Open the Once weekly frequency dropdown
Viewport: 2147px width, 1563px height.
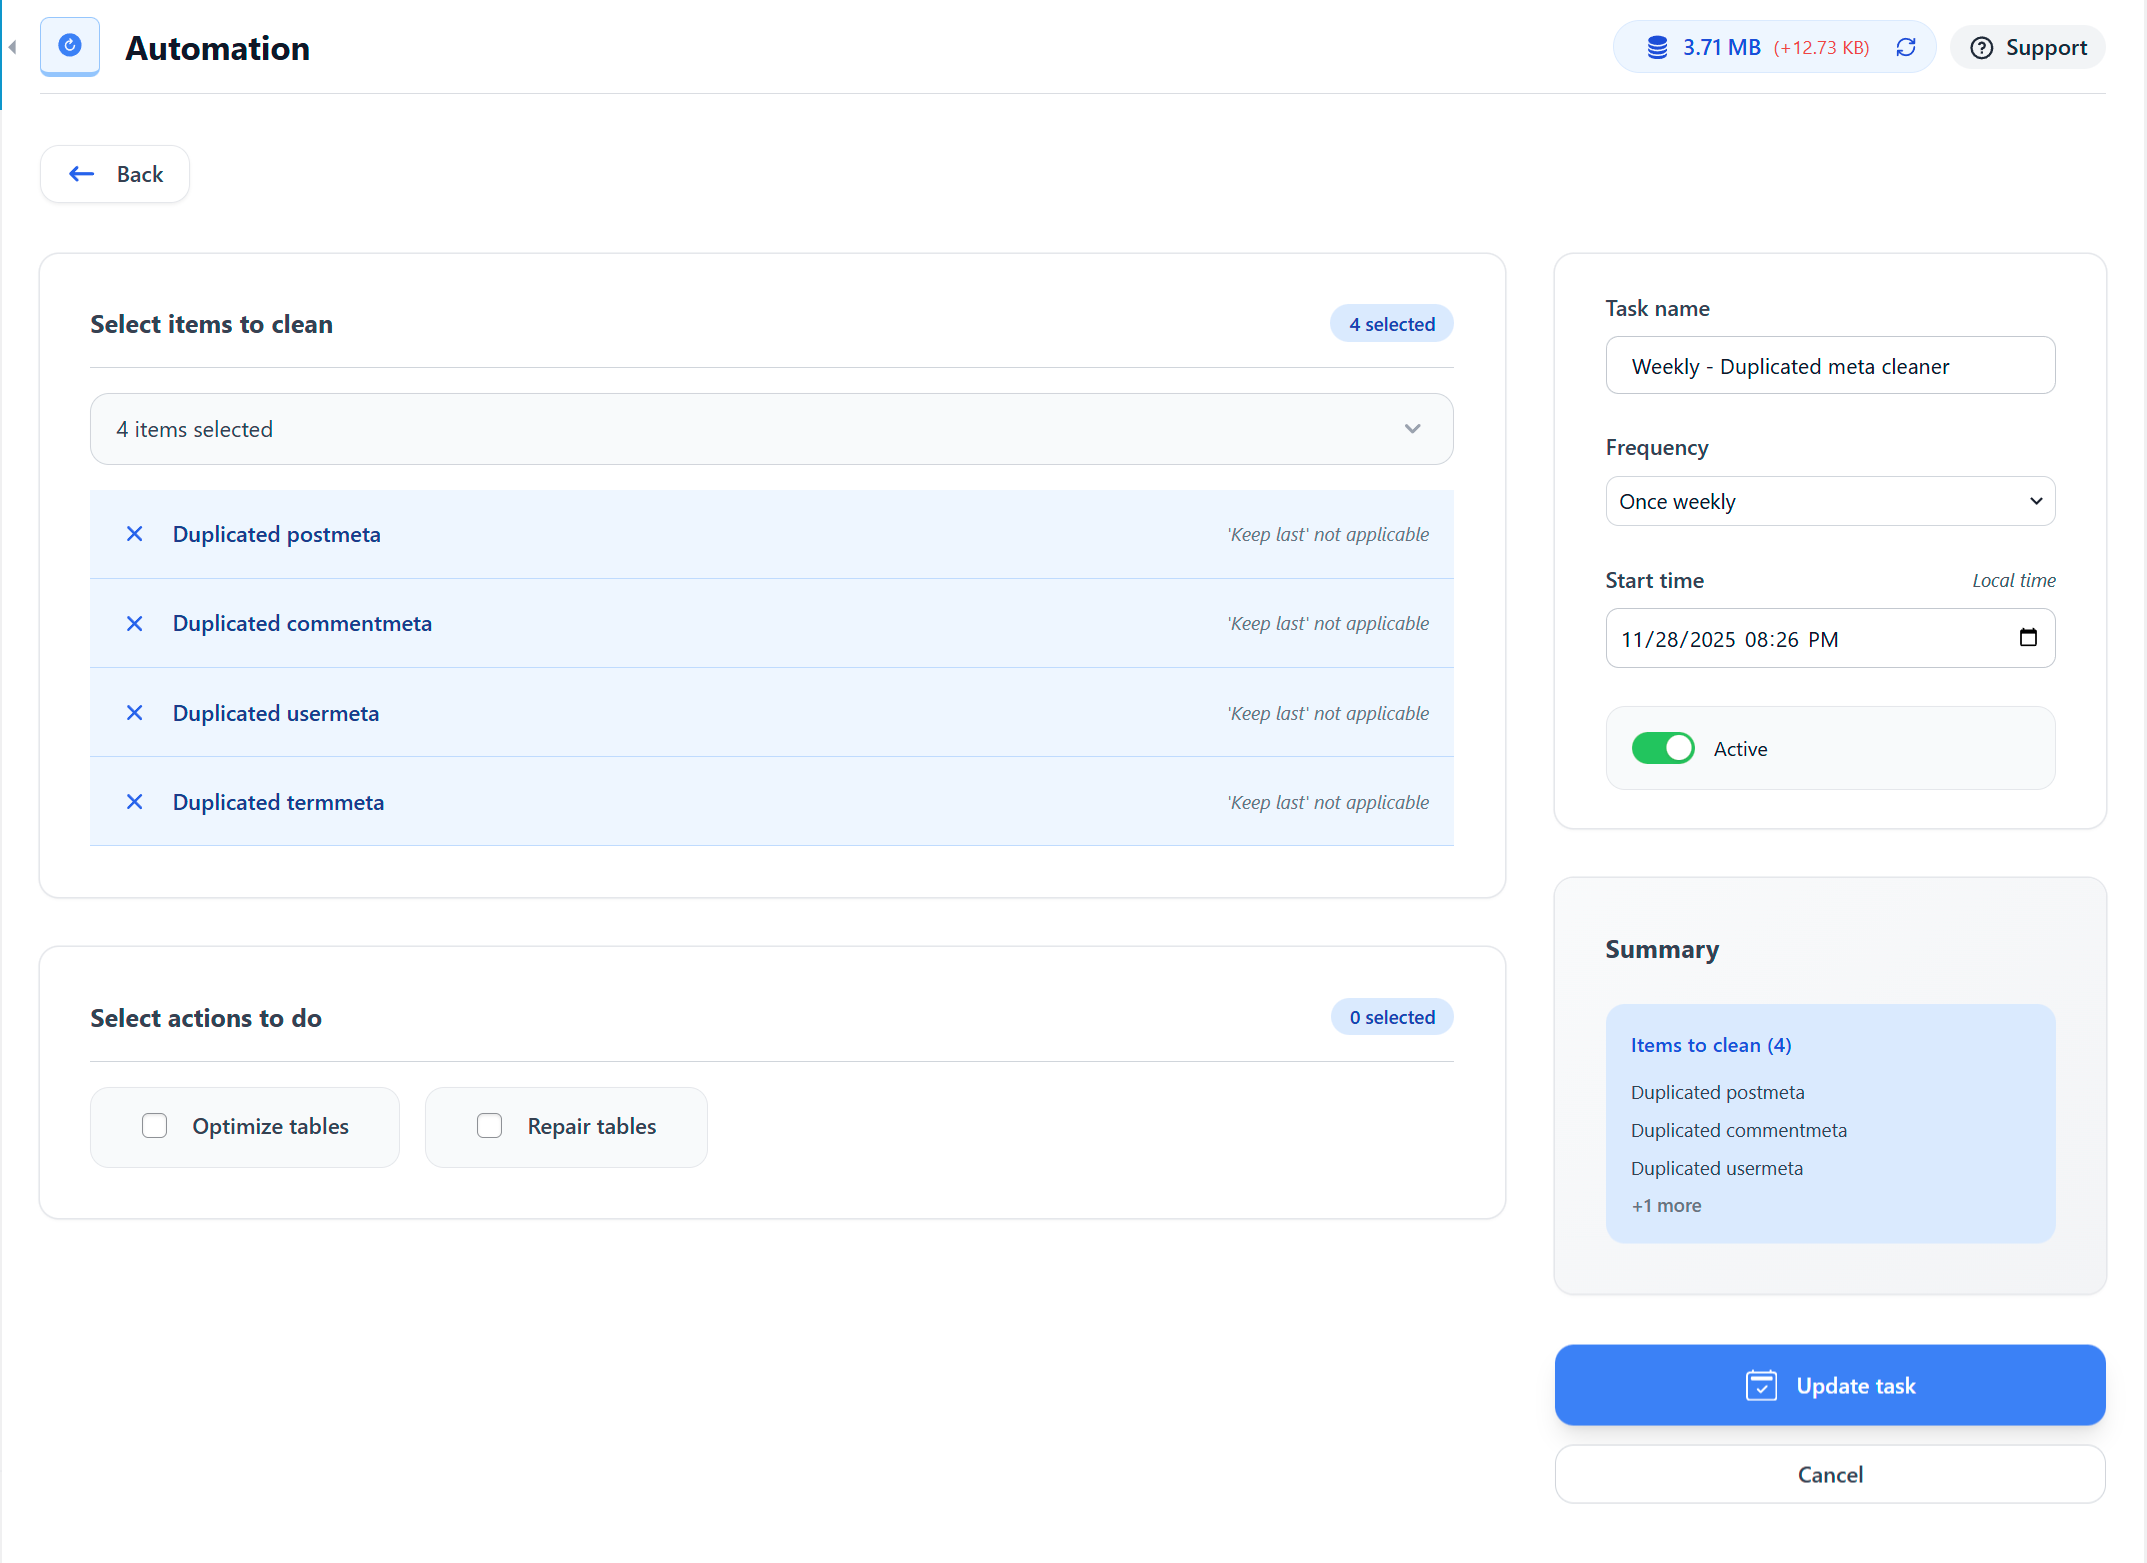1830,501
